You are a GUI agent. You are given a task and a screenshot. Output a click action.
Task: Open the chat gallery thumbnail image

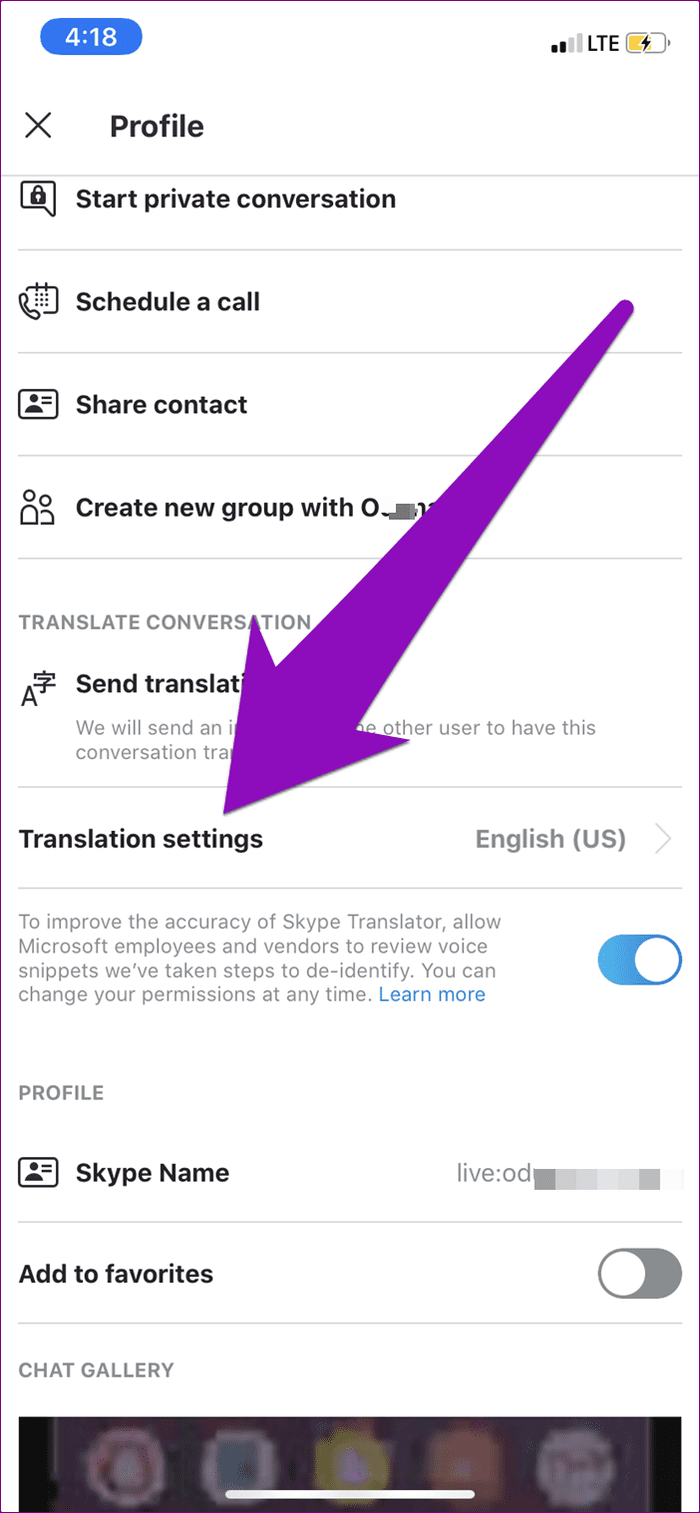tap(350, 1464)
